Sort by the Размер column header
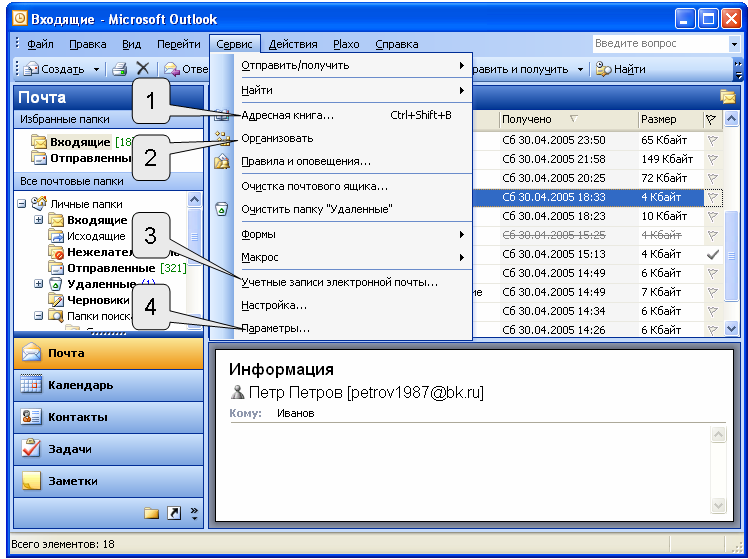This screenshot has width=748, height=559. (671, 119)
